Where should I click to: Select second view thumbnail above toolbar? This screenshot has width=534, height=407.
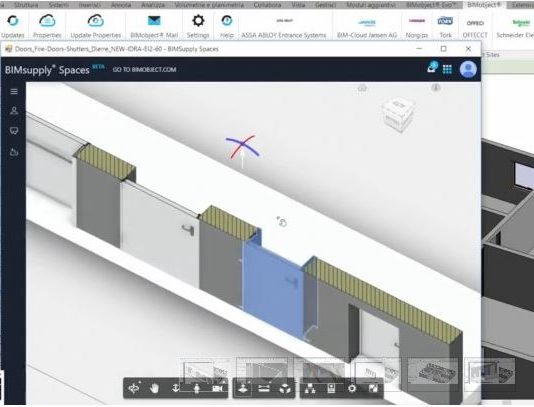[x=263, y=370]
